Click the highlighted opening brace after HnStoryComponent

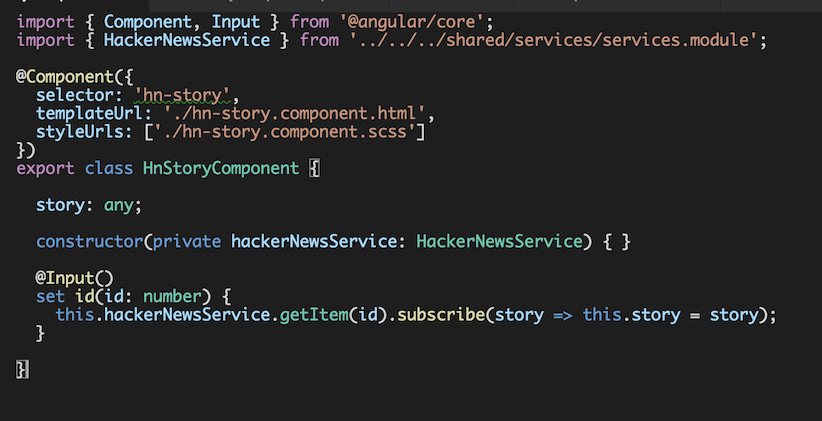click(x=314, y=169)
